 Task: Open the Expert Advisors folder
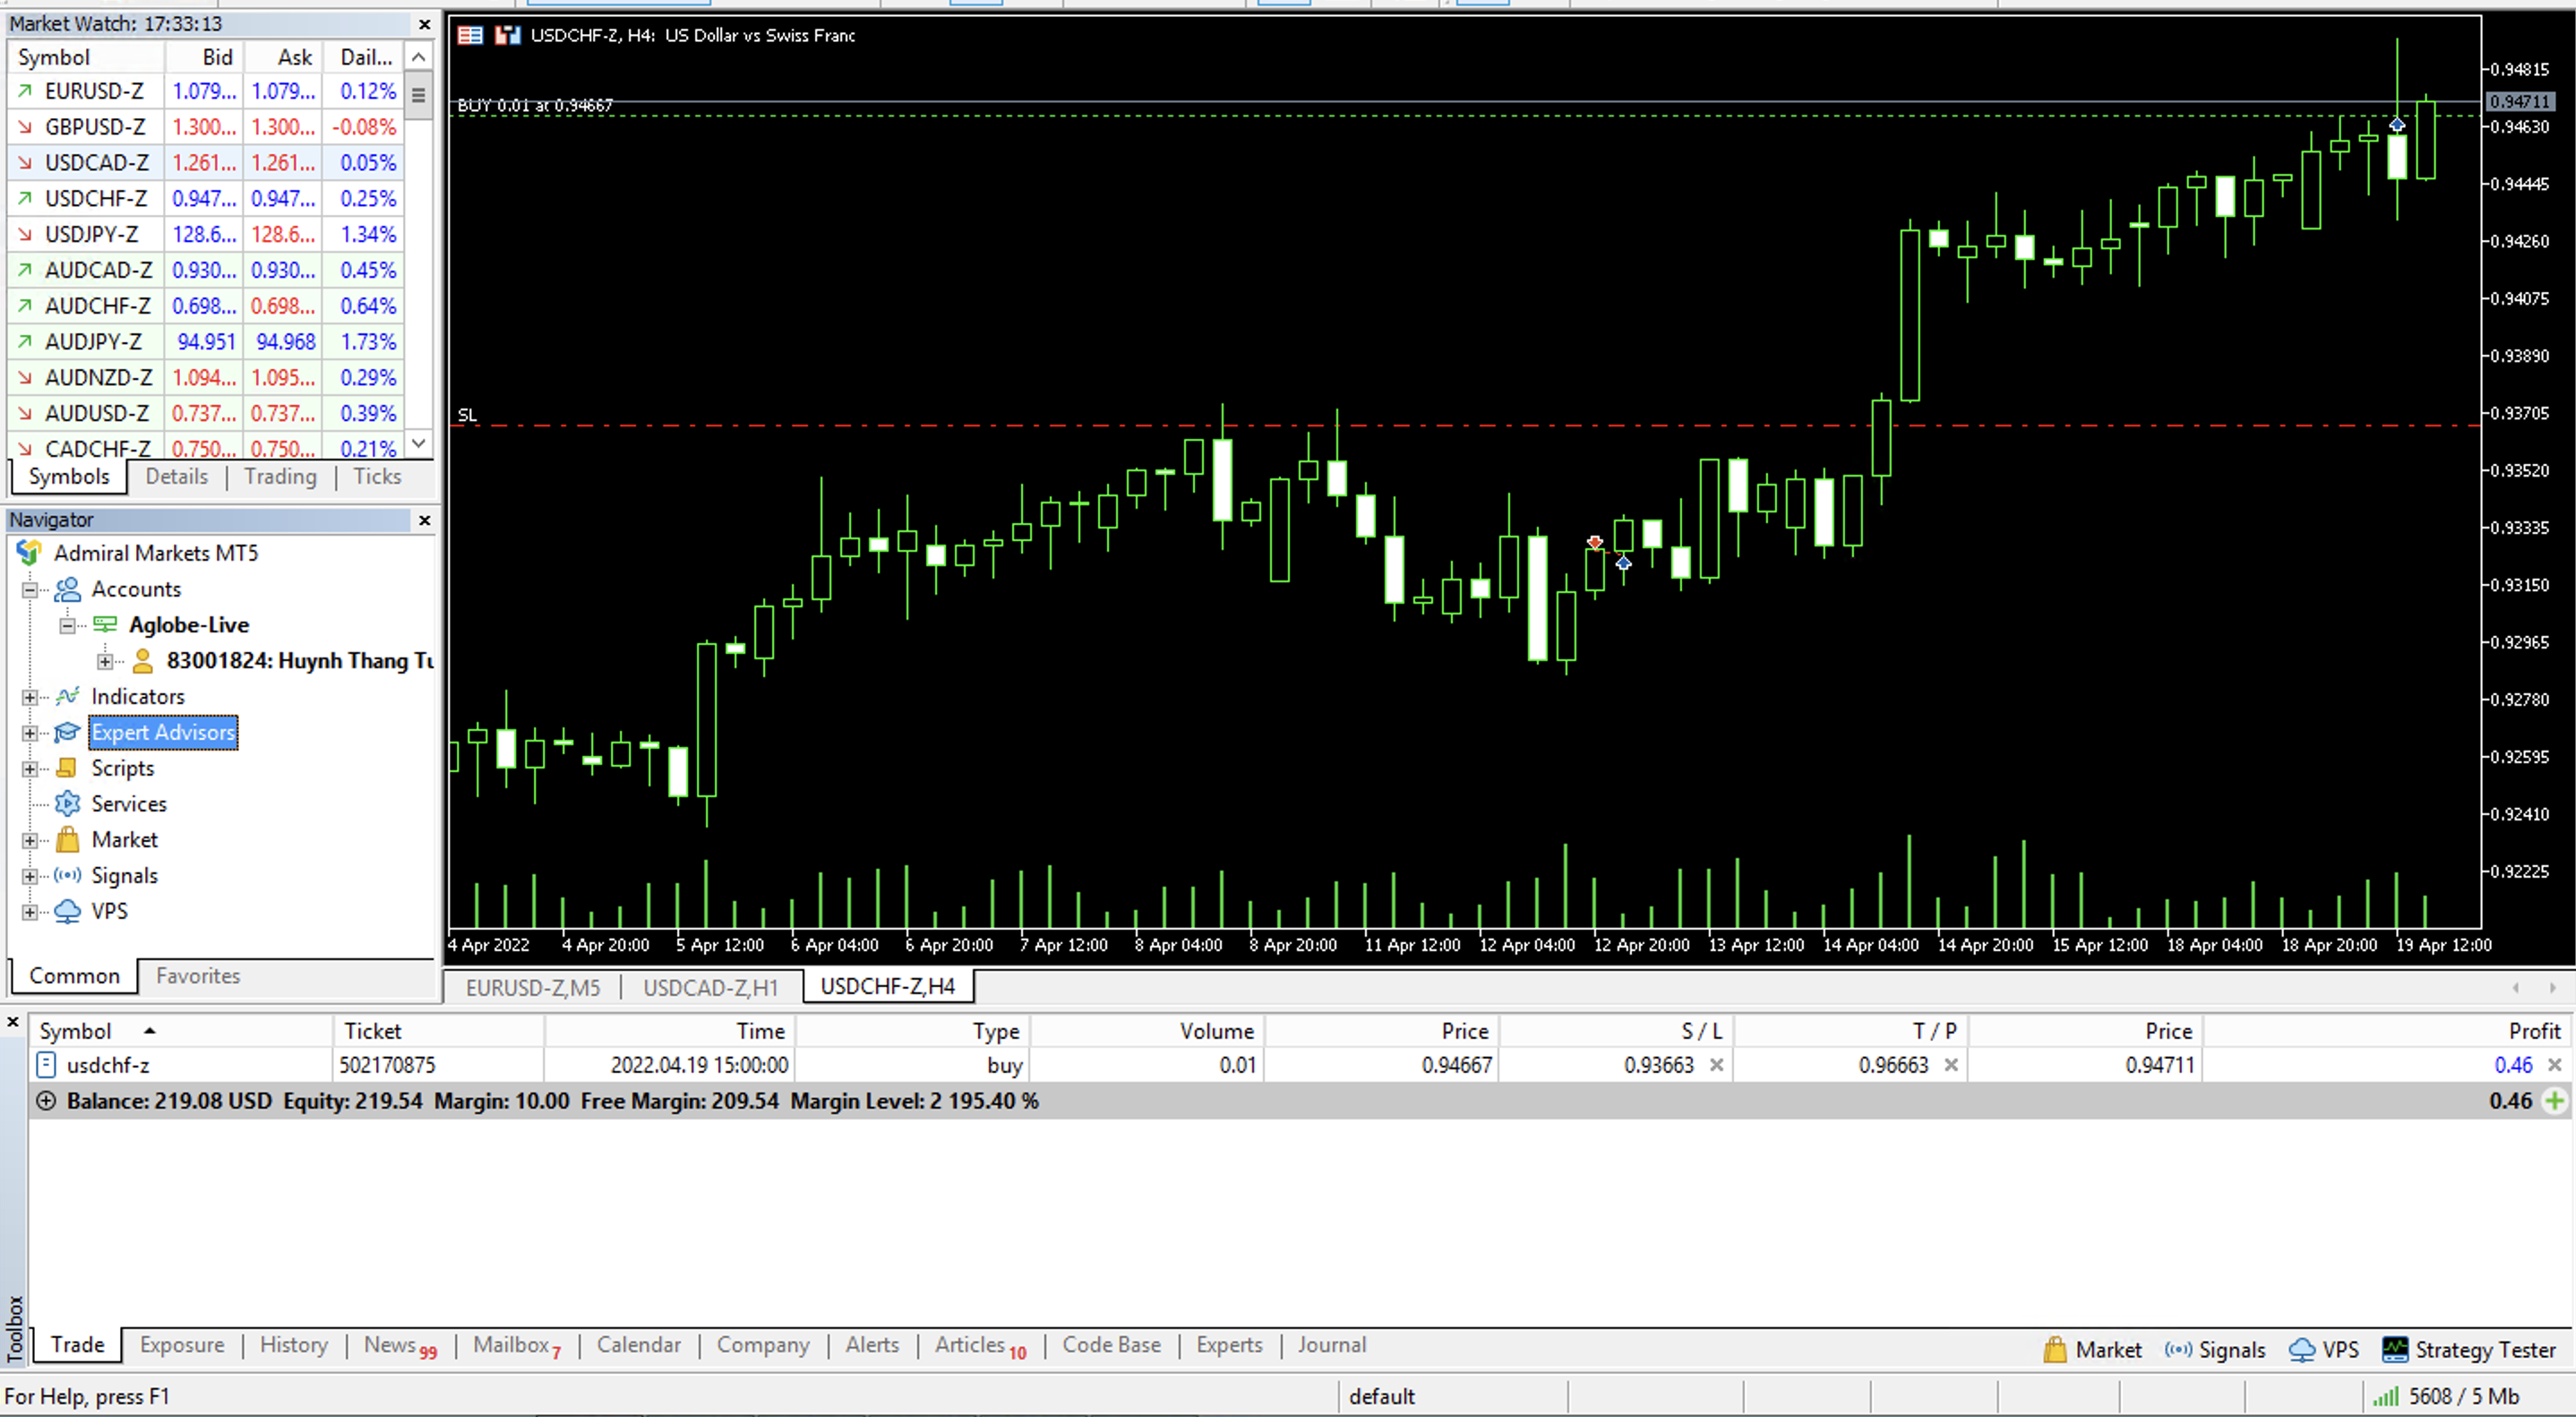pos(163,733)
